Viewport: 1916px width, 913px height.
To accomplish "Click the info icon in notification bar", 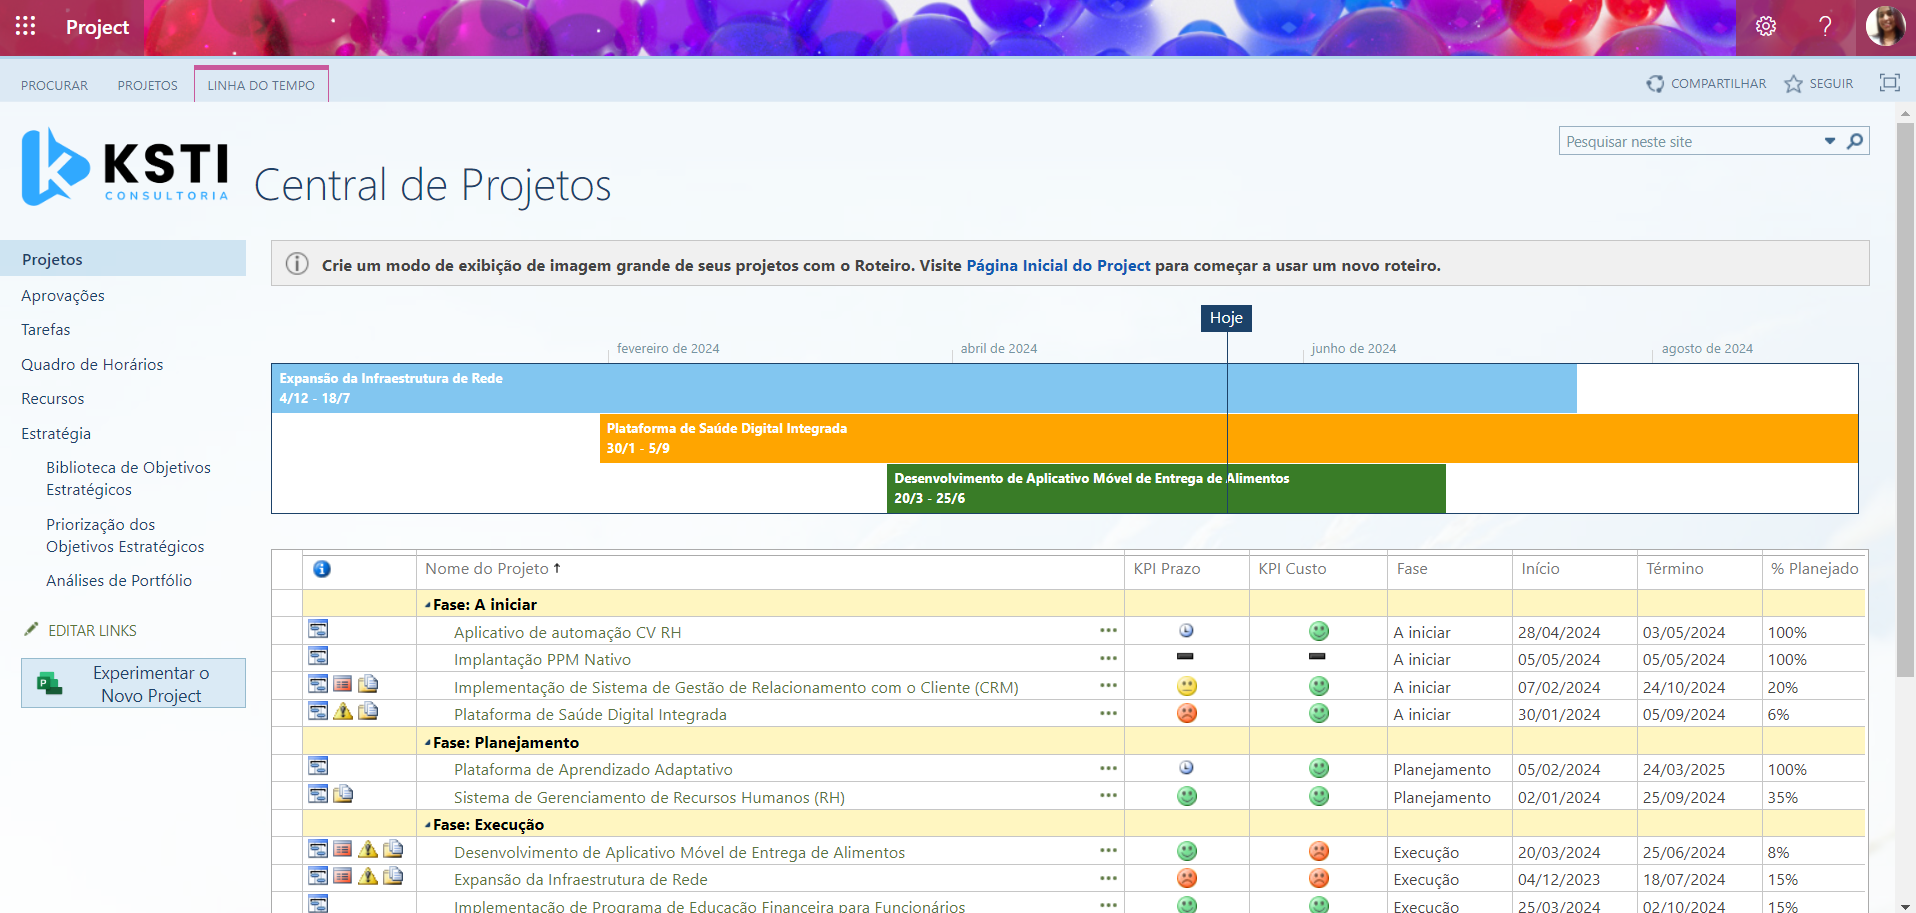I will click(x=297, y=264).
